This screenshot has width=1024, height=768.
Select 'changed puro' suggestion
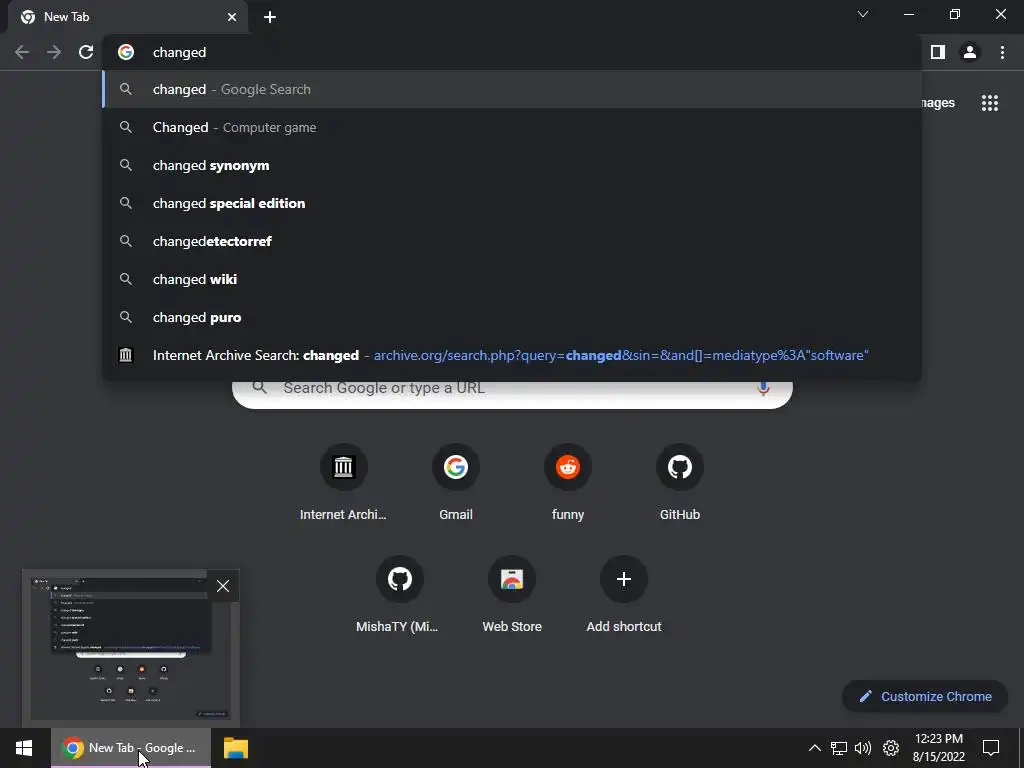coord(512,317)
